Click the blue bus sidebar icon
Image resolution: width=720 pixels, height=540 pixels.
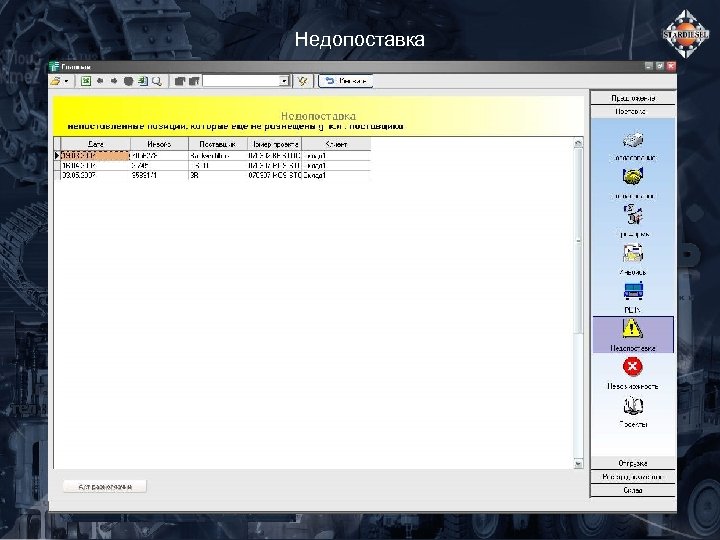[x=633, y=291]
